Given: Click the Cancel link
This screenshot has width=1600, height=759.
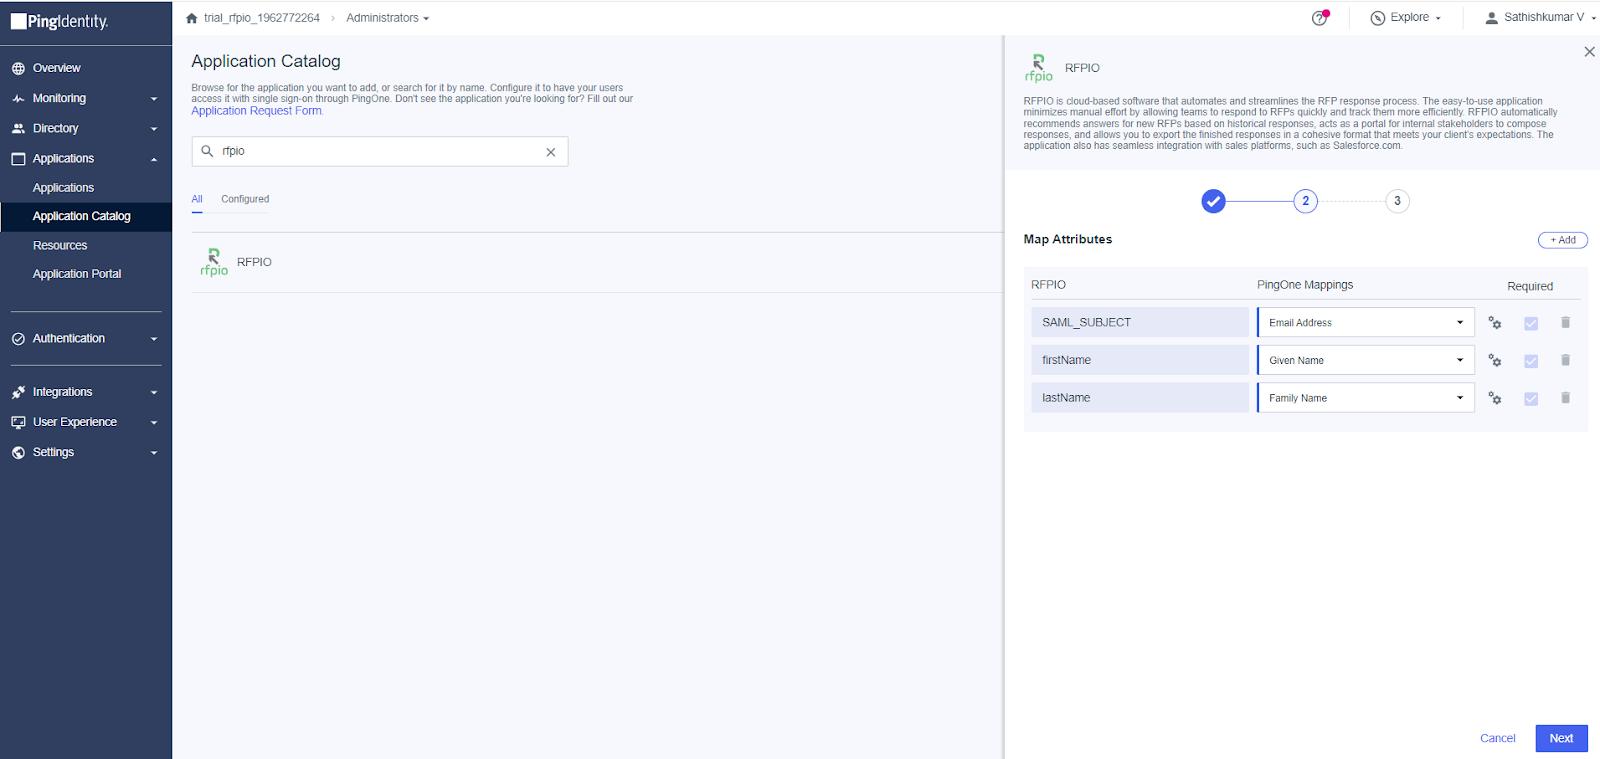Looking at the screenshot, I should [1497, 738].
